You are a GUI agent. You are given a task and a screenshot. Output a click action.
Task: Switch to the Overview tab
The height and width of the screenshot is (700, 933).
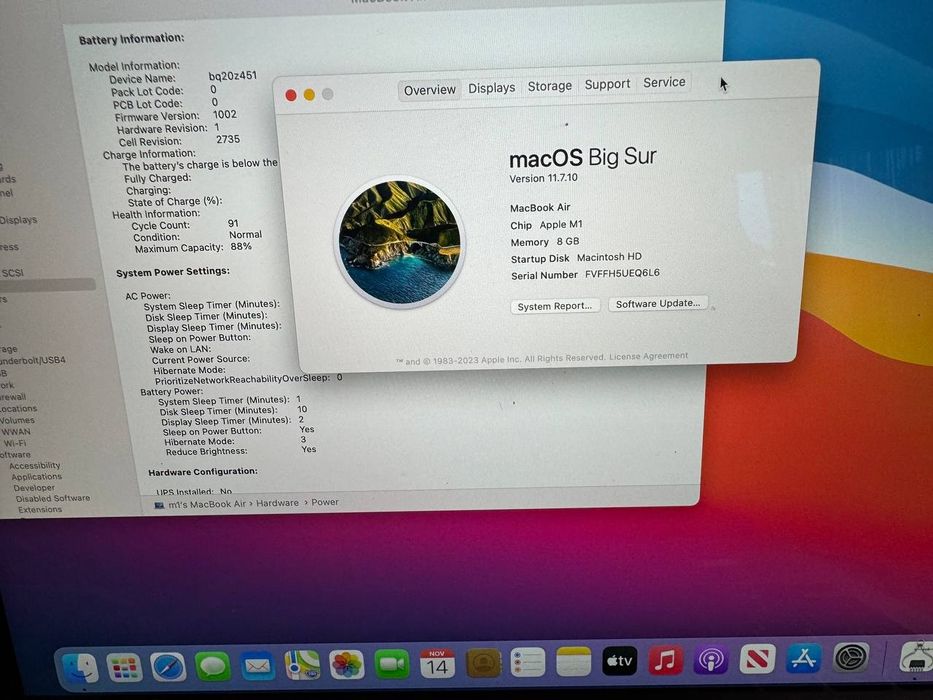coord(430,90)
